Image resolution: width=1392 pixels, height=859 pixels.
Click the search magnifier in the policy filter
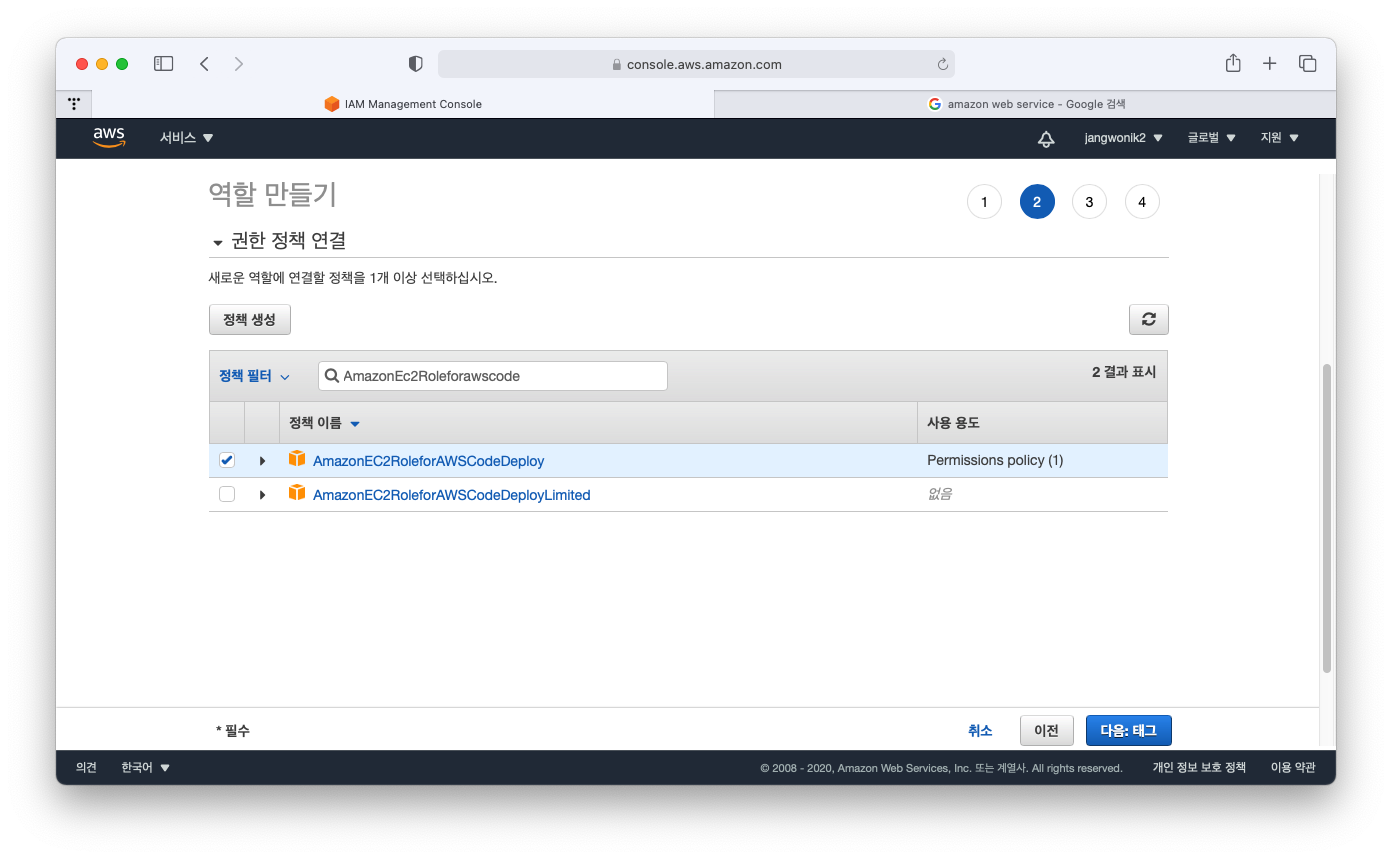[331, 376]
